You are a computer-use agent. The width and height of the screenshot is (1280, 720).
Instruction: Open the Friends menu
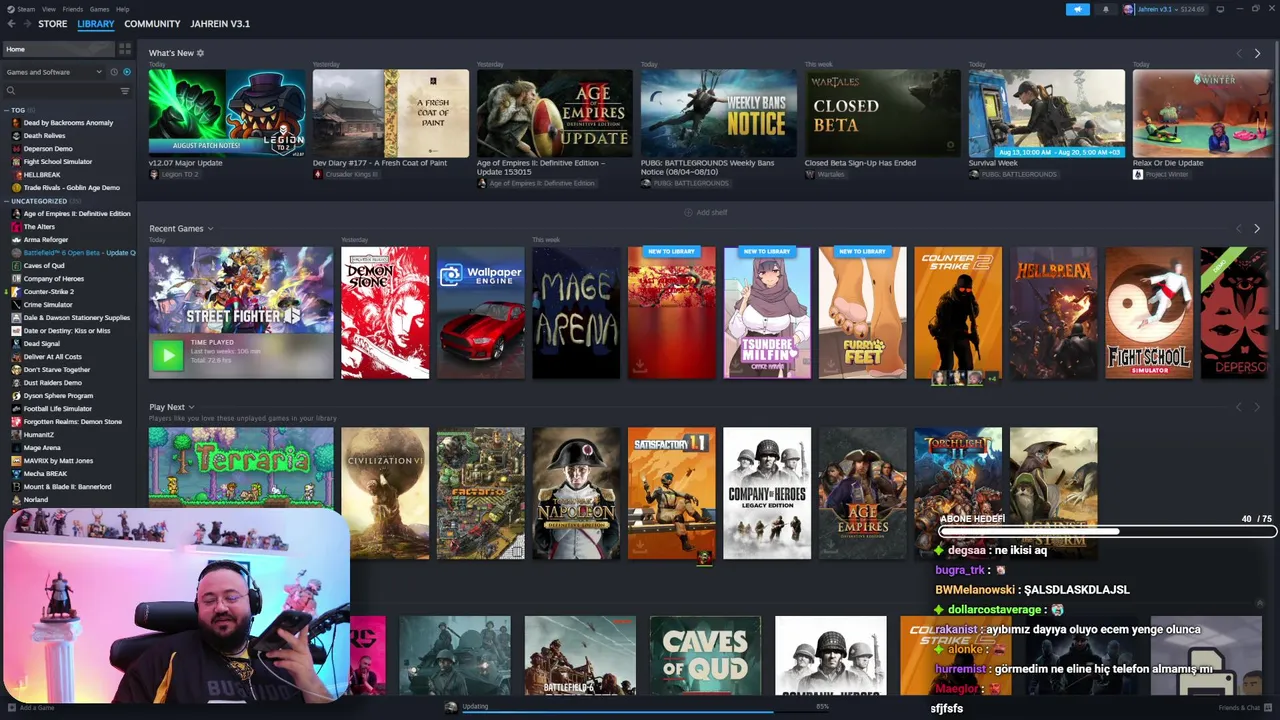tap(73, 9)
